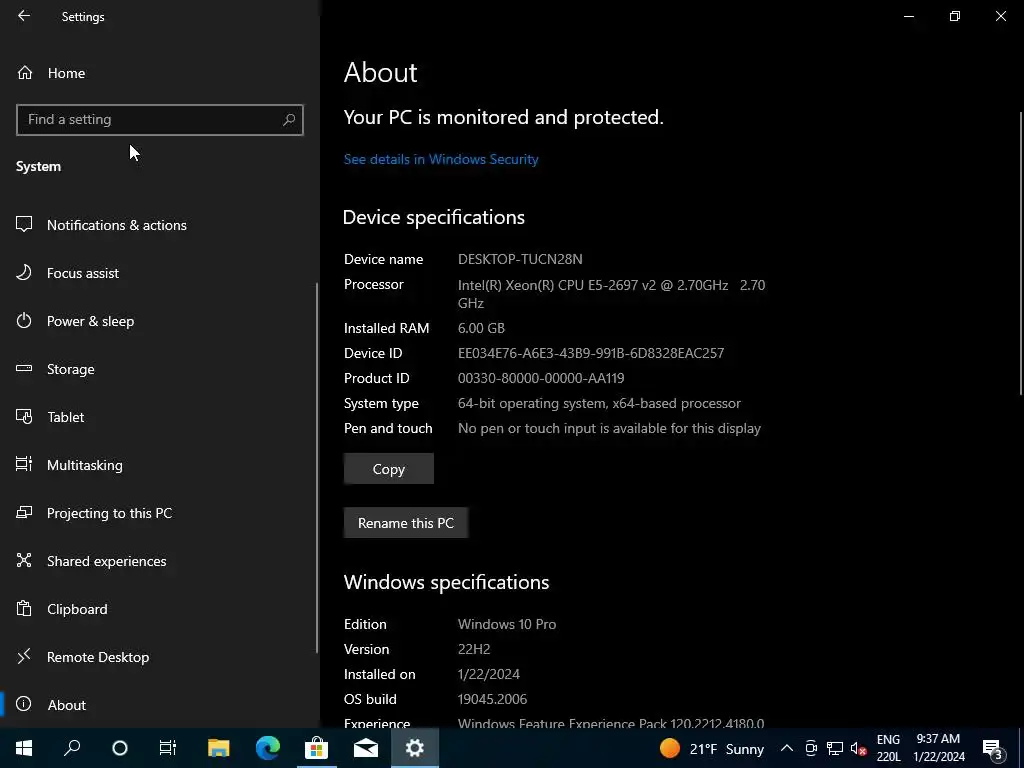Click the Projecting to this PC icon
The width and height of the screenshot is (1024, 768).
(24, 513)
